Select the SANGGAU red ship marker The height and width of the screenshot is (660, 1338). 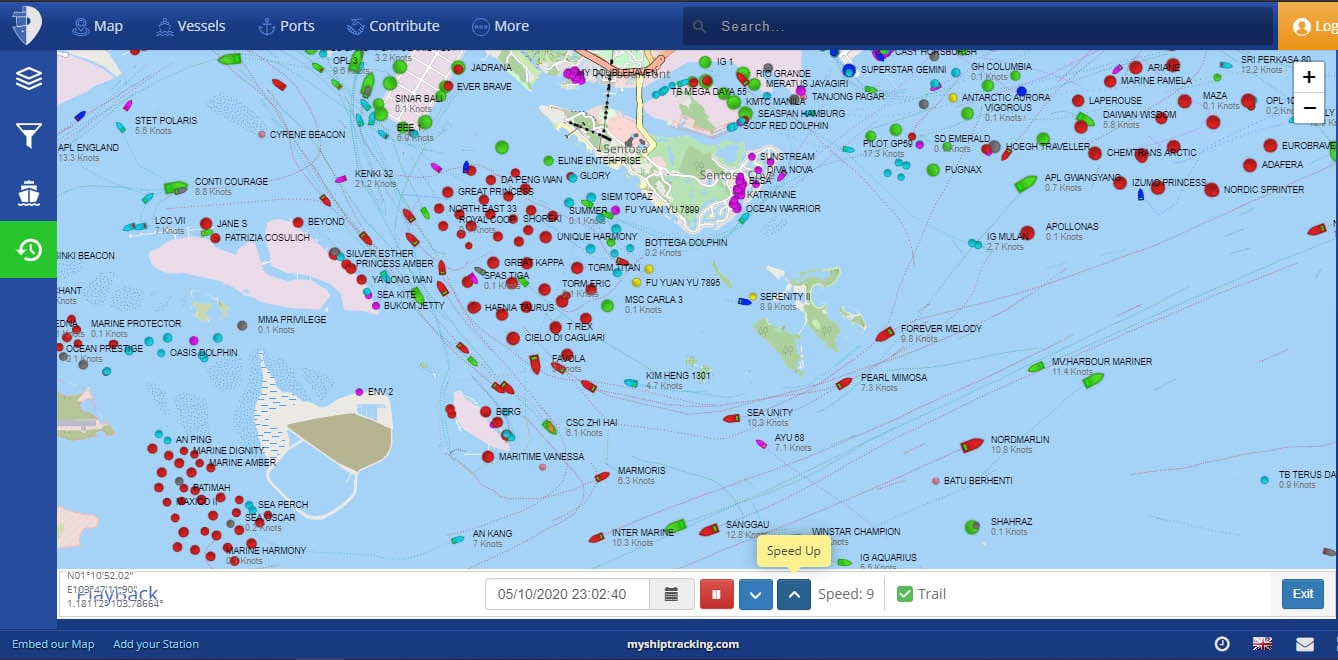(x=709, y=530)
